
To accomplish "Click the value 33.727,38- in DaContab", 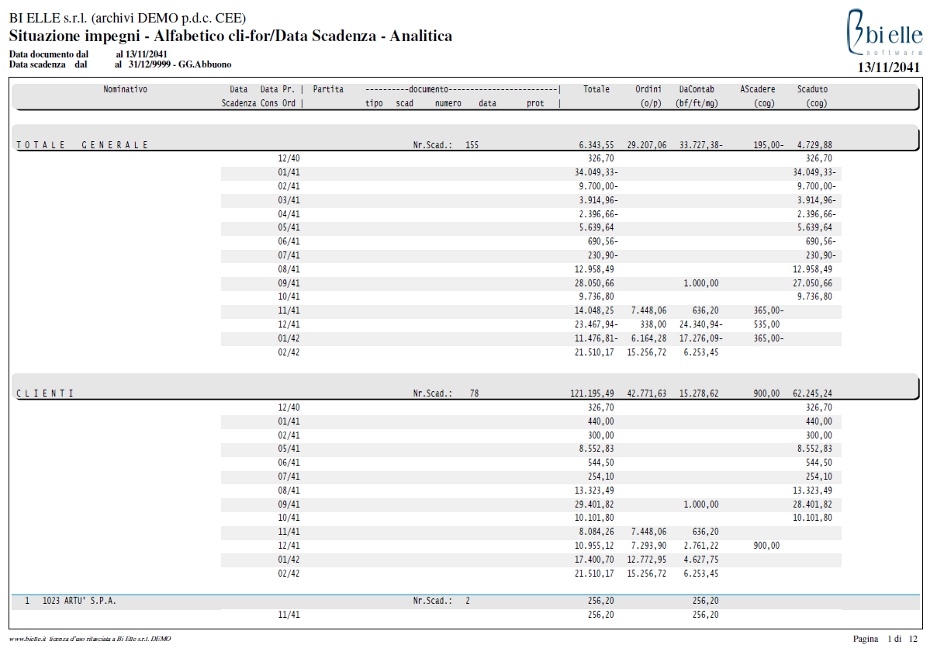I will pos(701,145).
